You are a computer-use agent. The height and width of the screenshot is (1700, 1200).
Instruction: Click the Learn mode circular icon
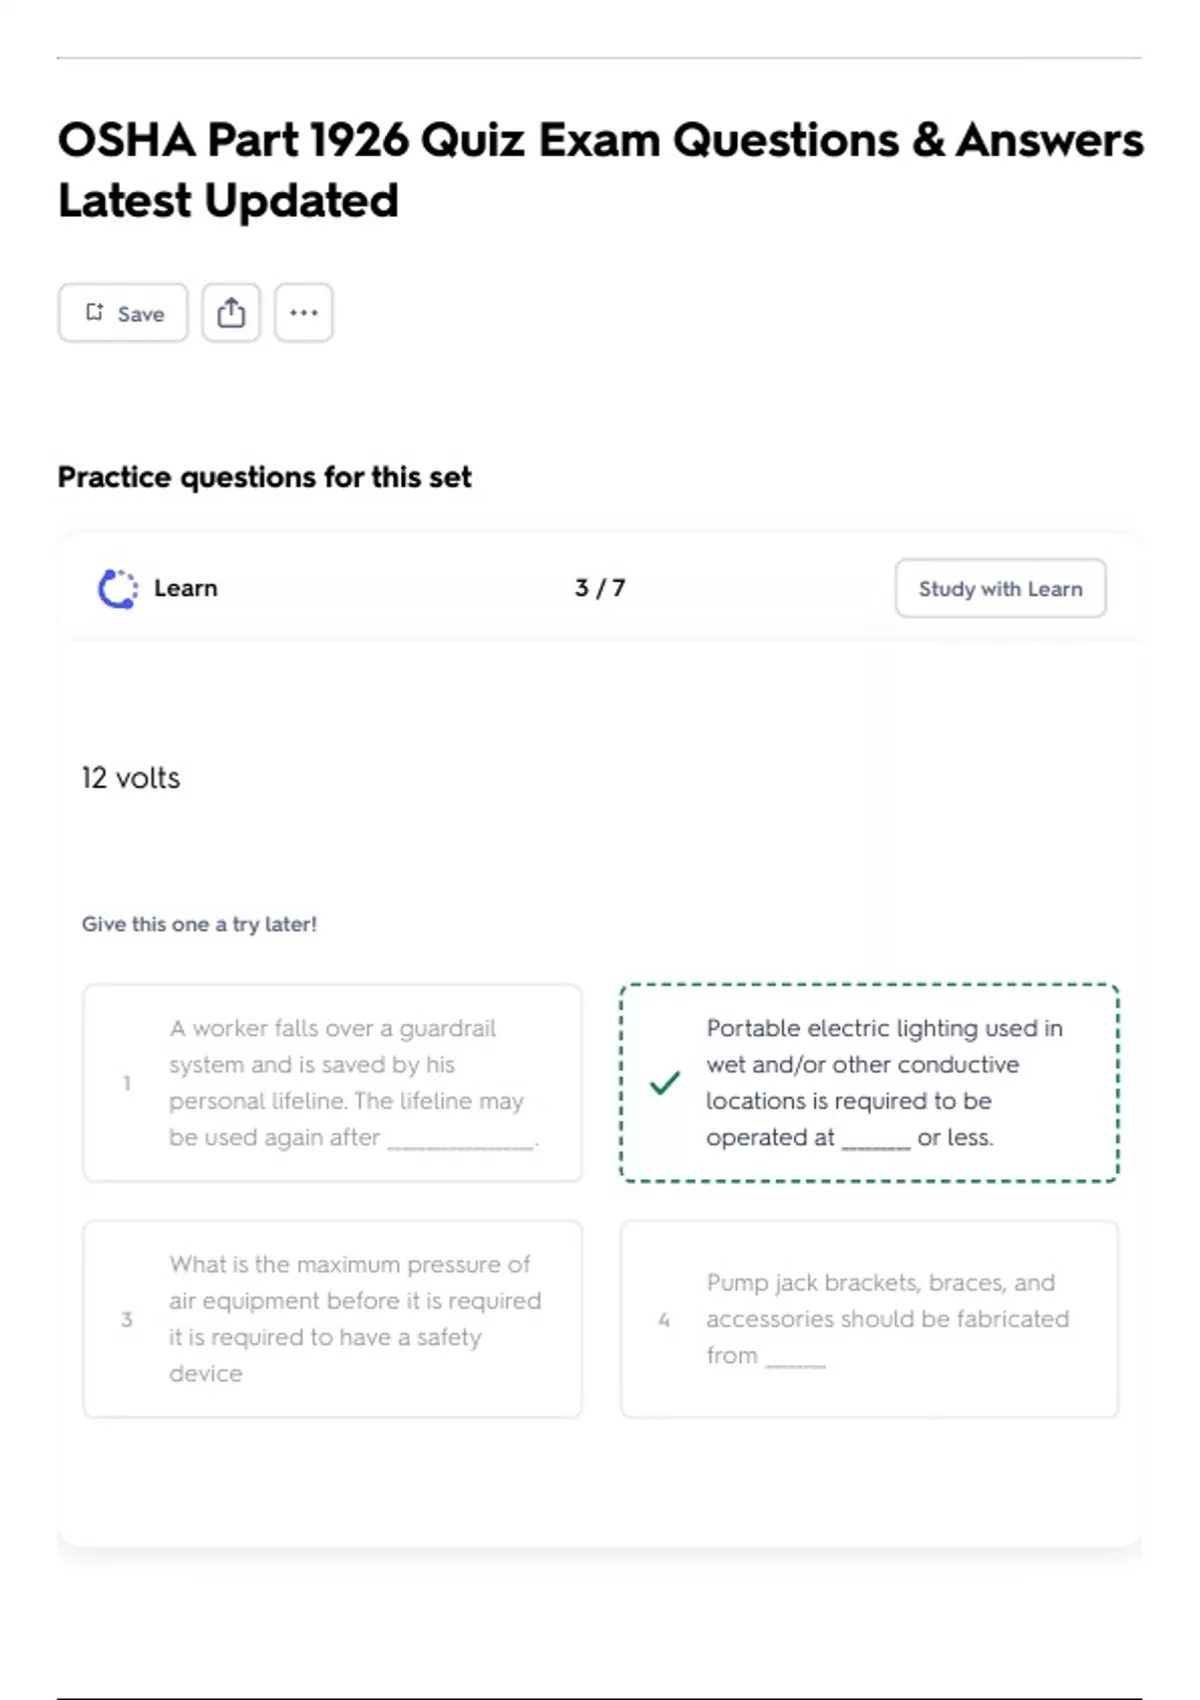(117, 588)
